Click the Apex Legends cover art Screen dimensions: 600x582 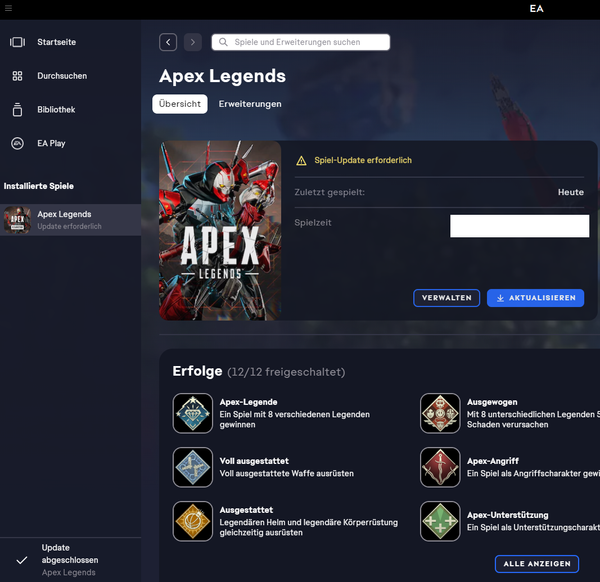(220, 230)
